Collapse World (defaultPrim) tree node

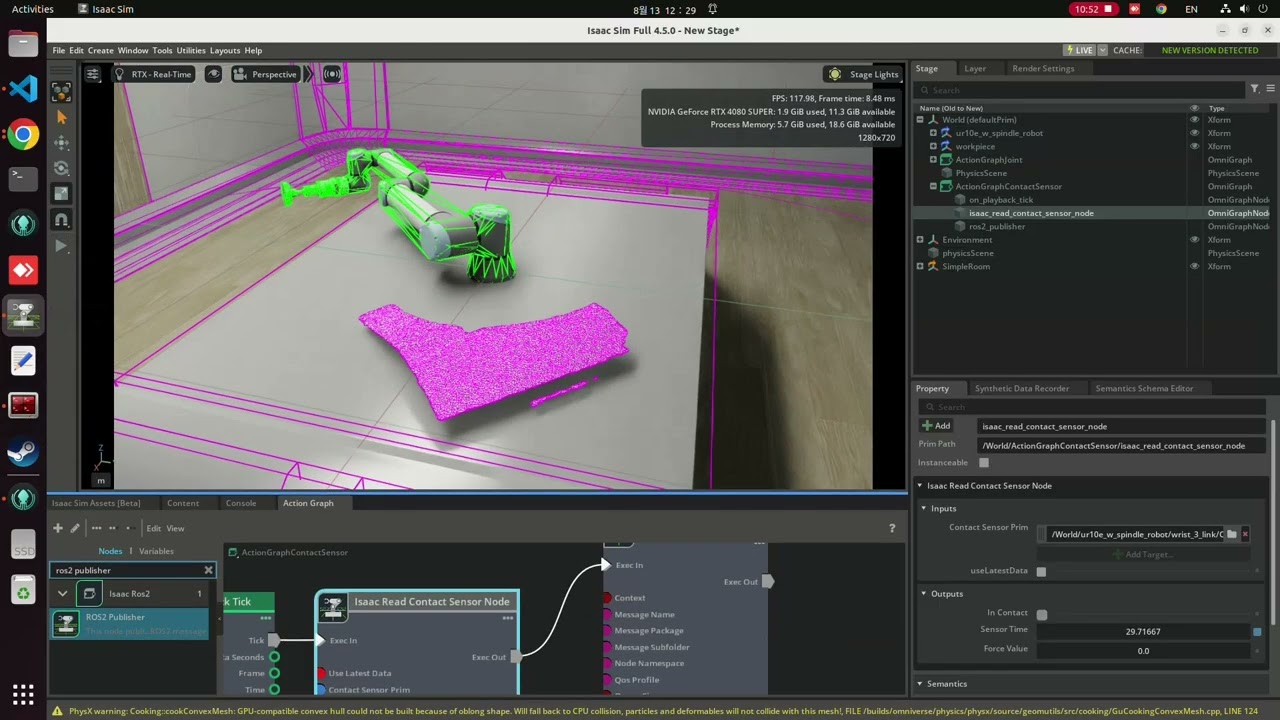pyautogui.click(x=920, y=120)
